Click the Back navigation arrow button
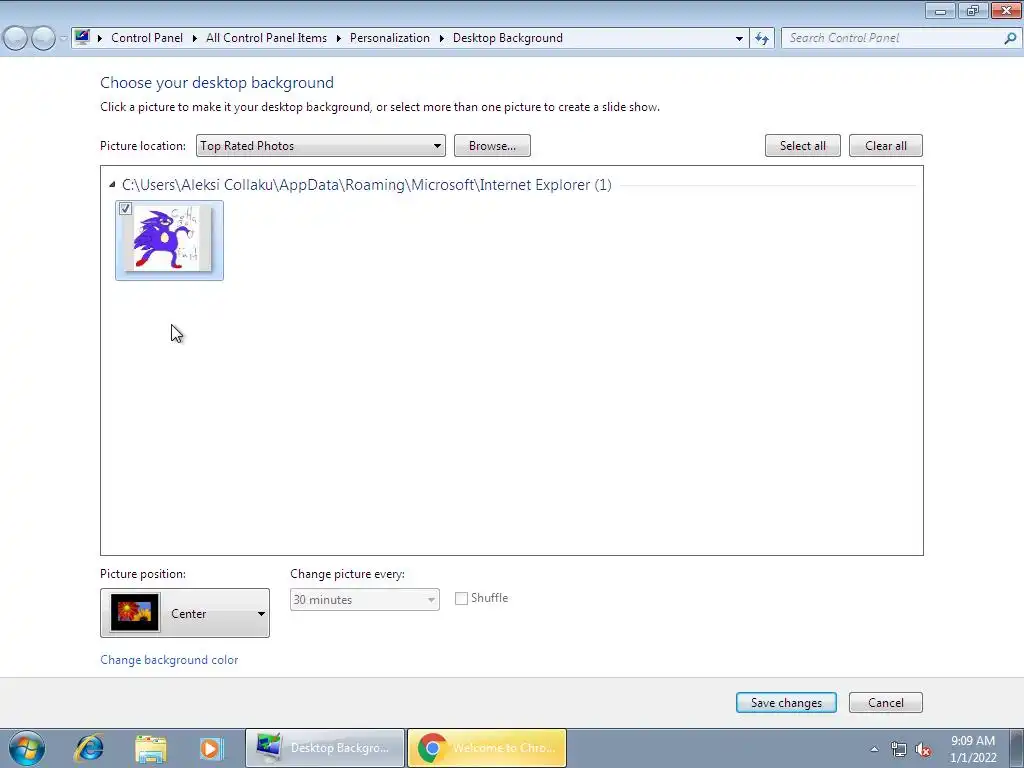1024x768 pixels. (x=16, y=39)
